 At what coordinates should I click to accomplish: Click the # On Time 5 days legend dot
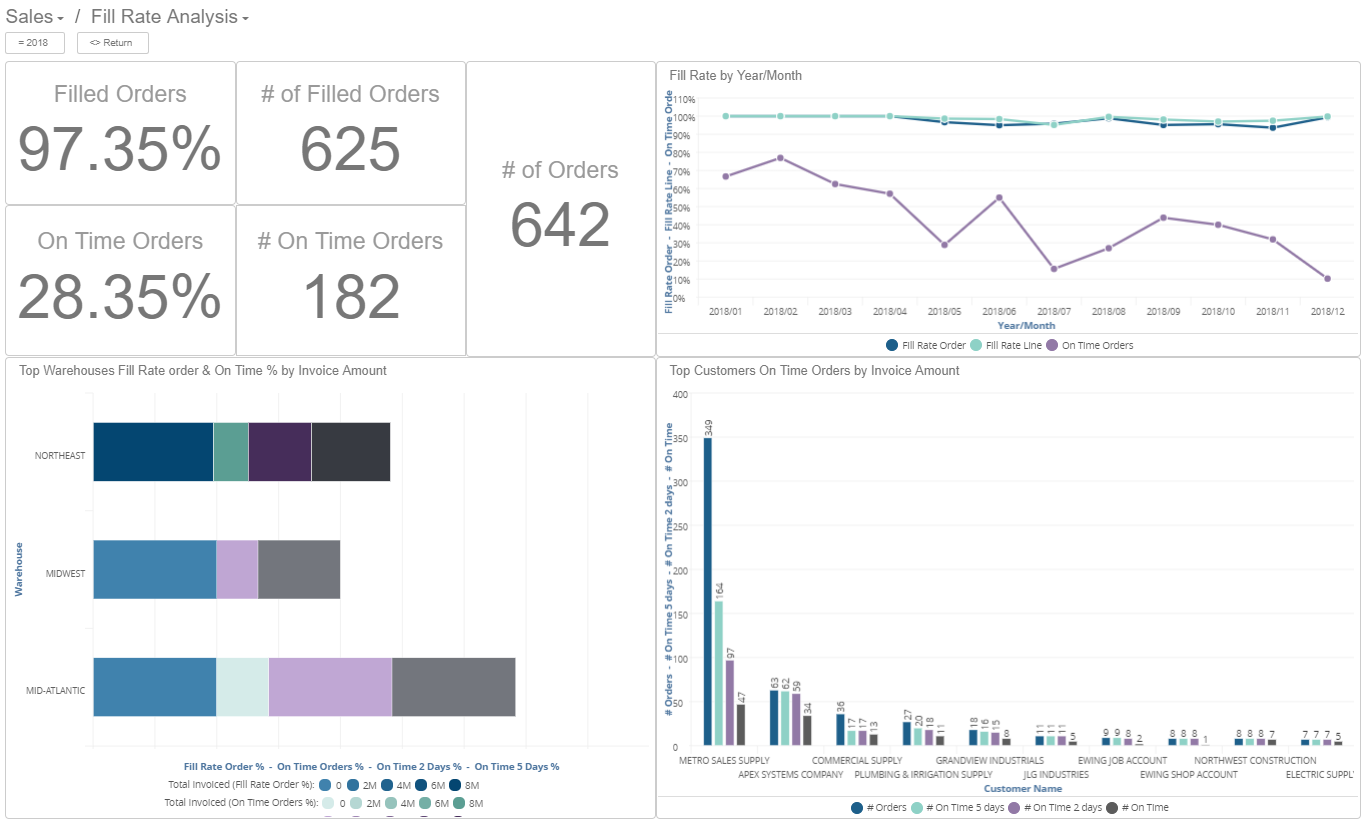tap(915, 807)
